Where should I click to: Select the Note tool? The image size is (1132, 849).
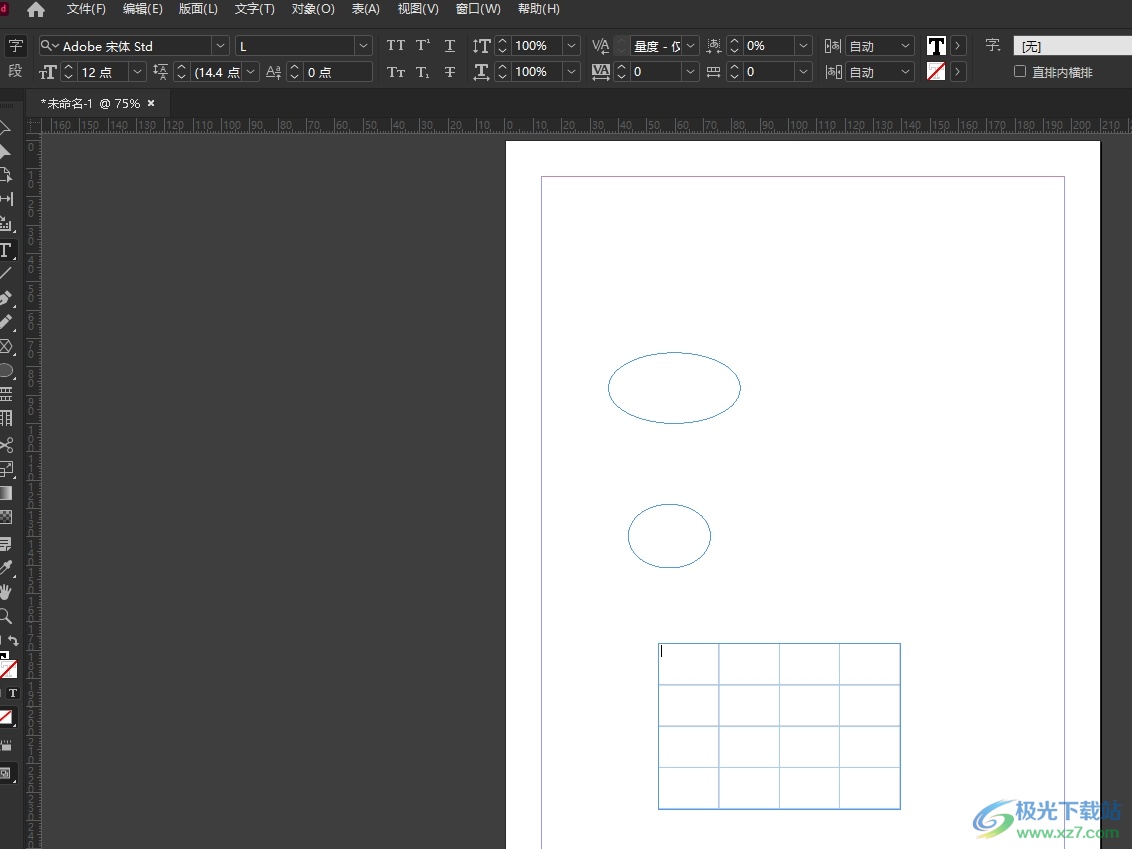tap(6, 543)
